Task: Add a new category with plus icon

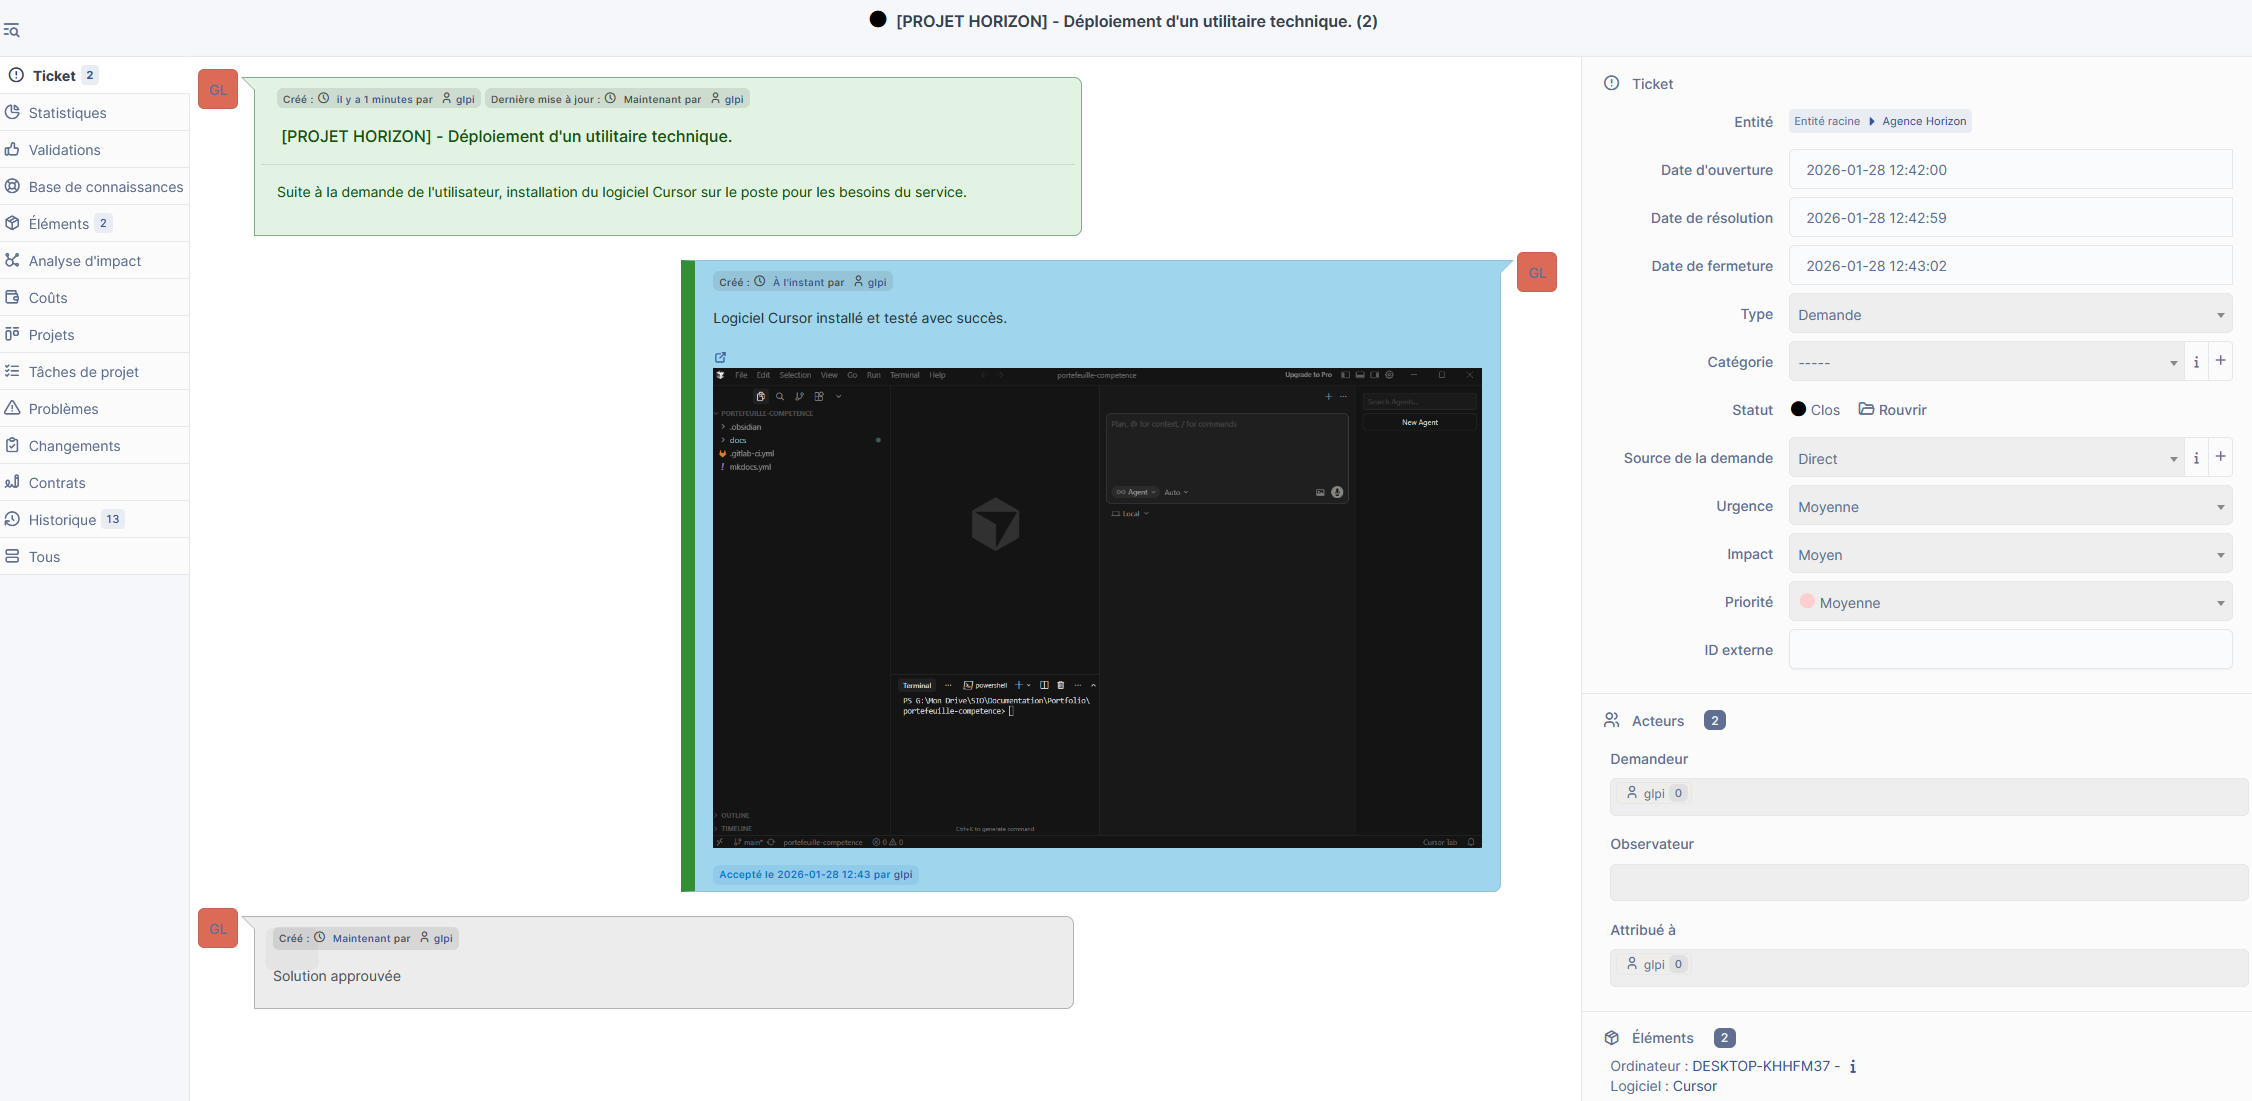Action: click(x=2220, y=361)
